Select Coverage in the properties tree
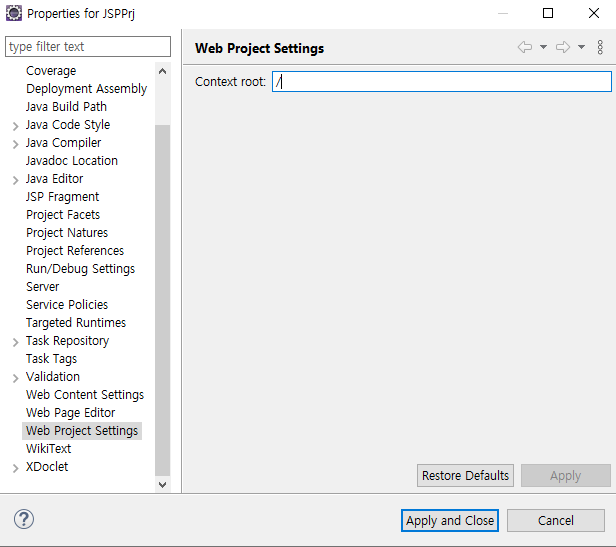Screen dimensions: 616x547 pyautogui.click(x=51, y=71)
